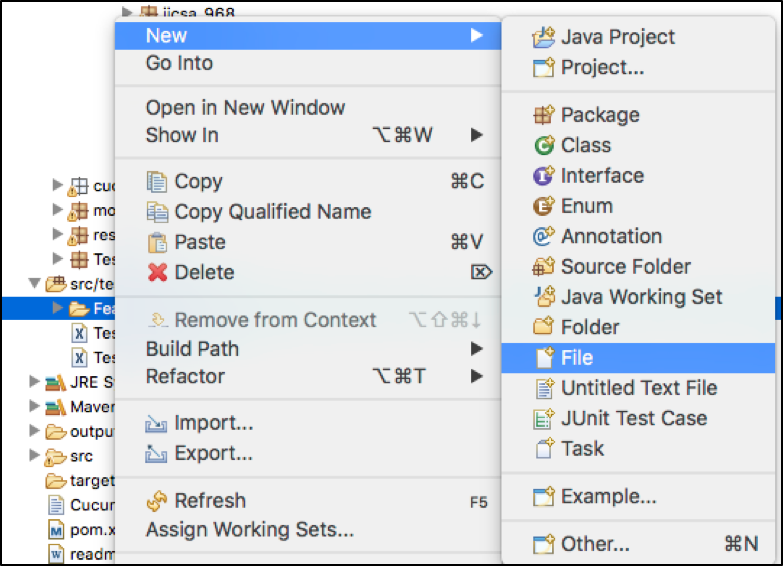Select Untitled Text File entry
The image size is (783, 566).
click(638, 388)
